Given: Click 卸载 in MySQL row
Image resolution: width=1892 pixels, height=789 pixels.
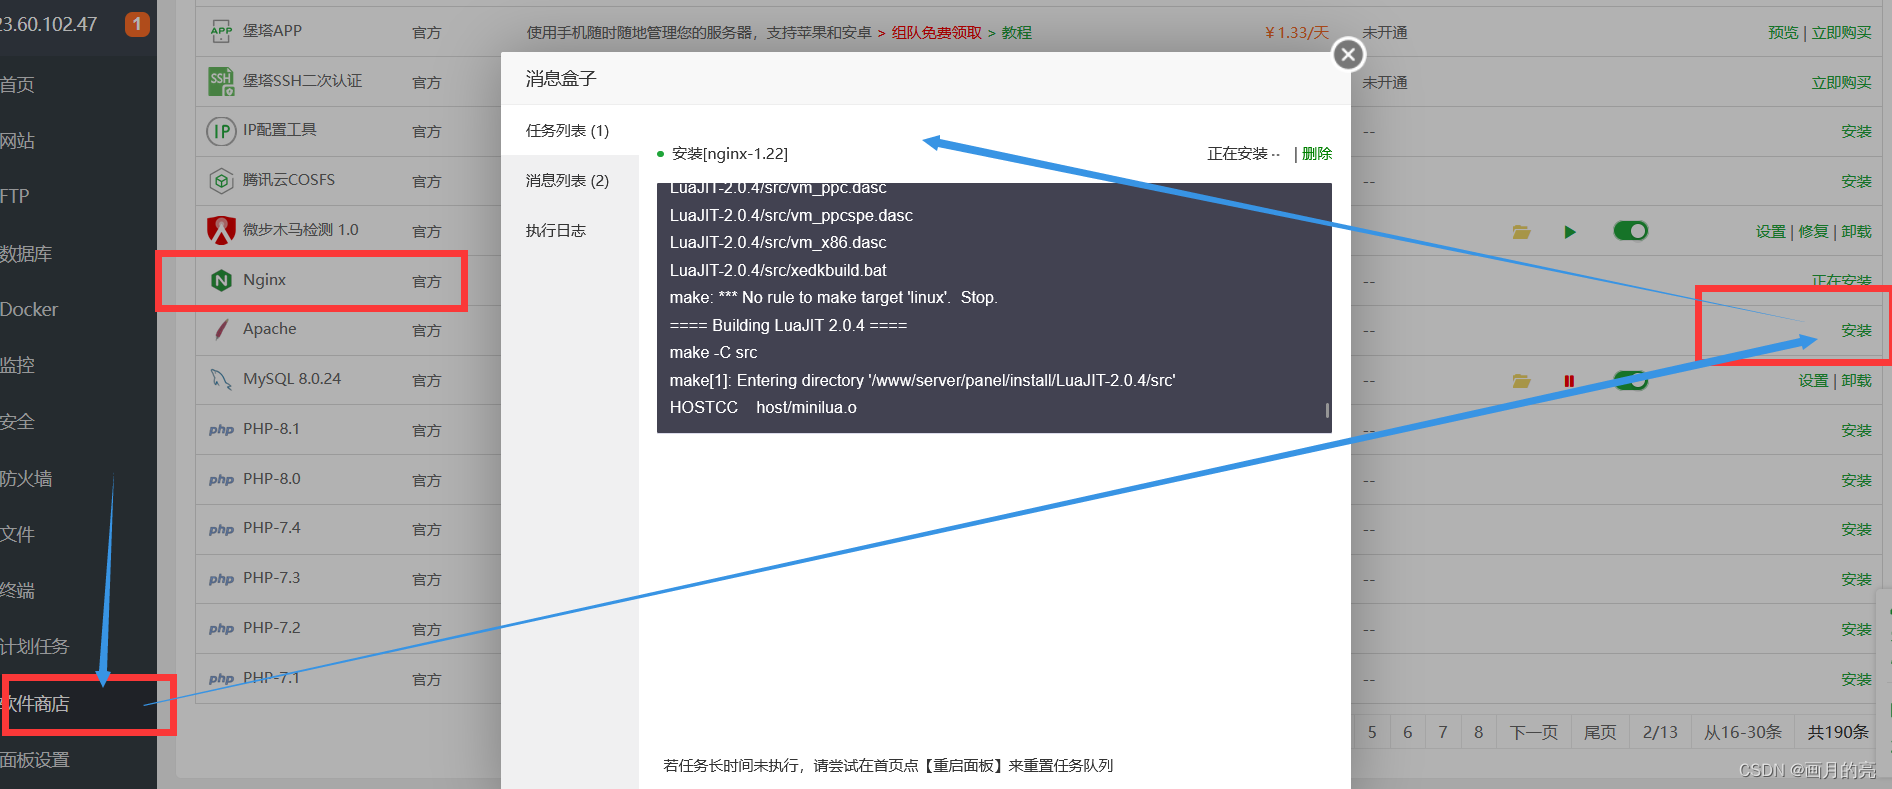Looking at the screenshot, I should (x=1857, y=380).
